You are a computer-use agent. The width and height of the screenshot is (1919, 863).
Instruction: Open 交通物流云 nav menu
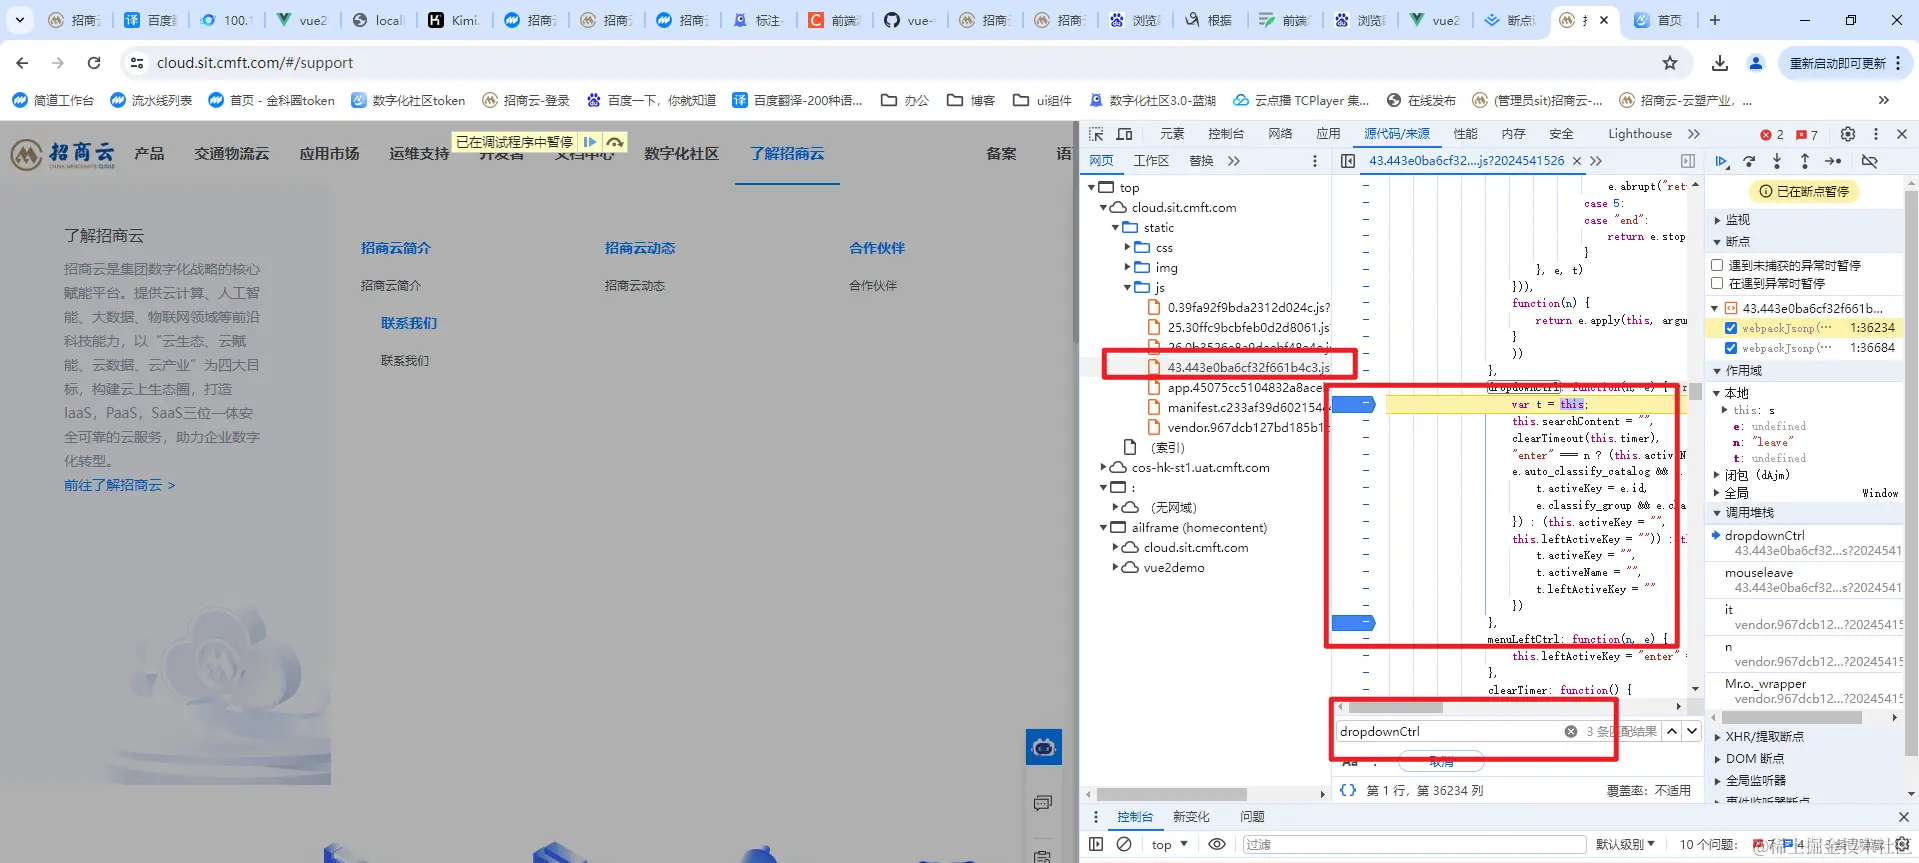[x=232, y=153]
